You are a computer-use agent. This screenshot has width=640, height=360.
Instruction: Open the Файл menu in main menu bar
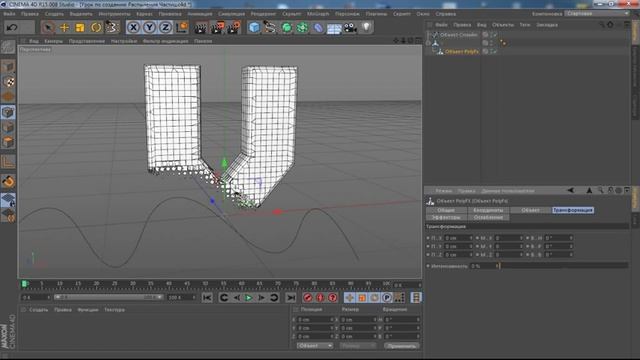(x=9, y=13)
